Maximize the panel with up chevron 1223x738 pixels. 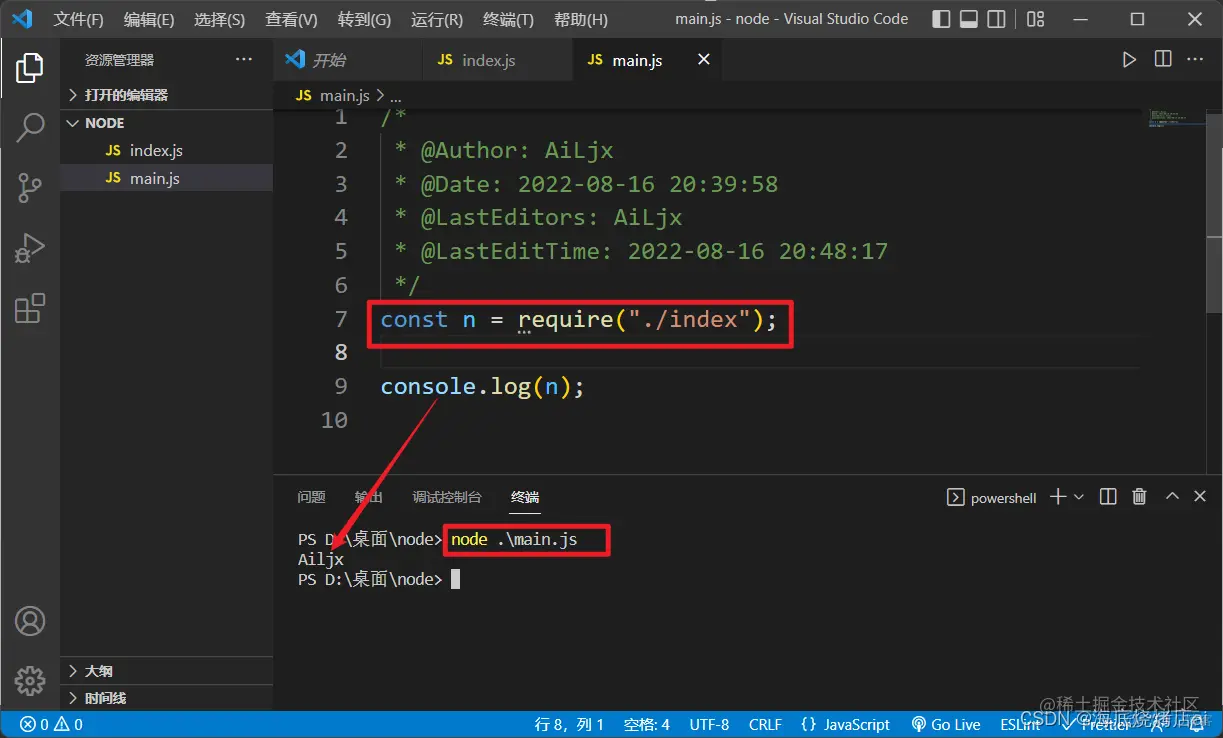(1172, 497)
